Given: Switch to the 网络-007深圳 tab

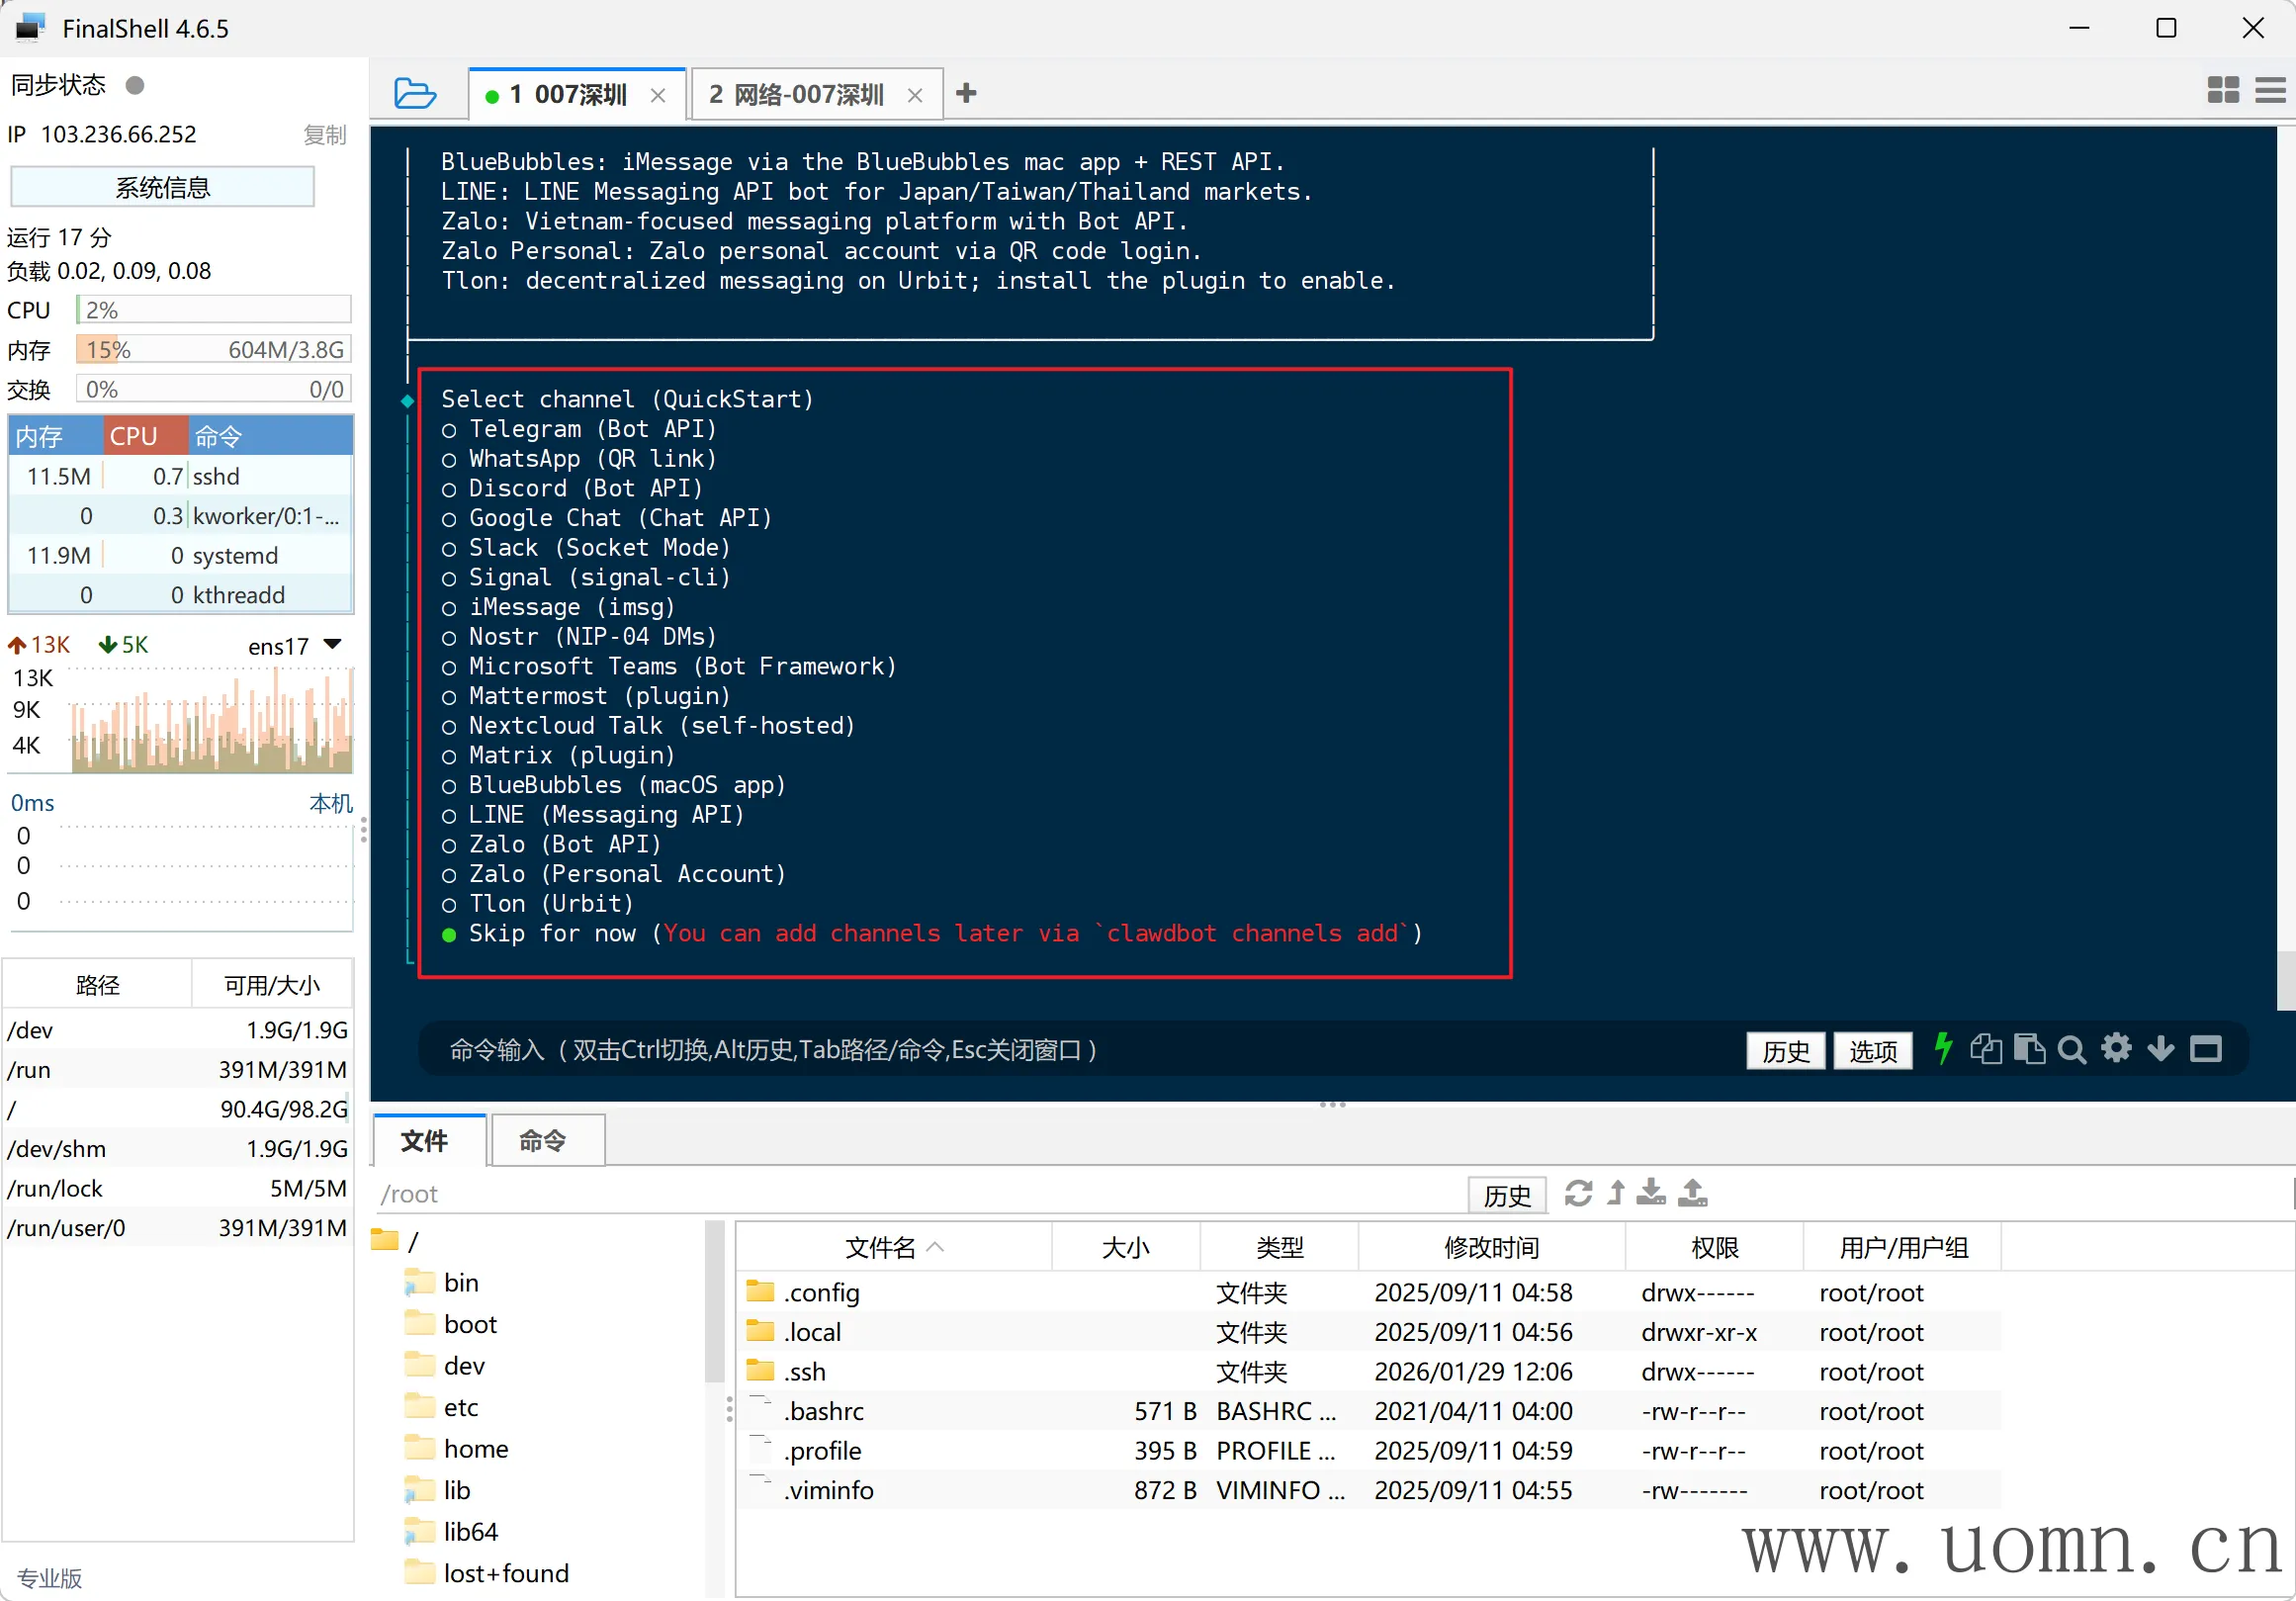Looking at the screenshot, I should (797, 95).
